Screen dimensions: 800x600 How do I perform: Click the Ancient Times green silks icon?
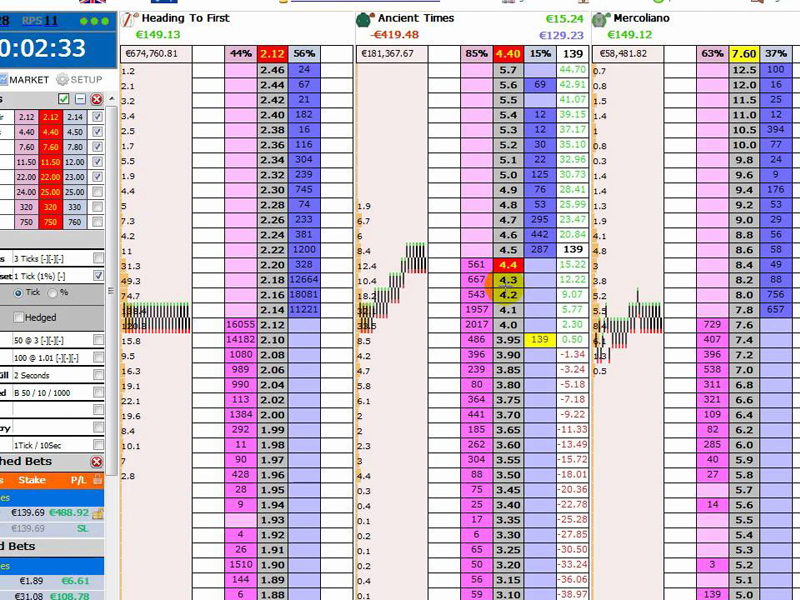[365, 19]
